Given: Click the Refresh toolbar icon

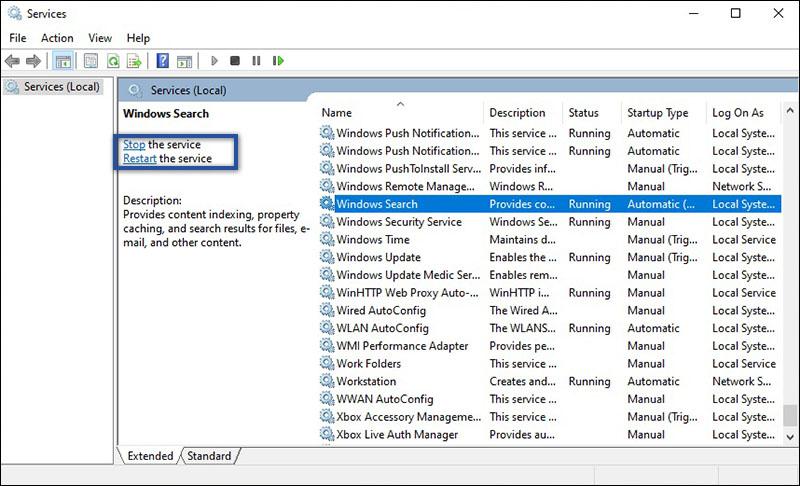Looking at the screenshot, I should pos(113,61).
